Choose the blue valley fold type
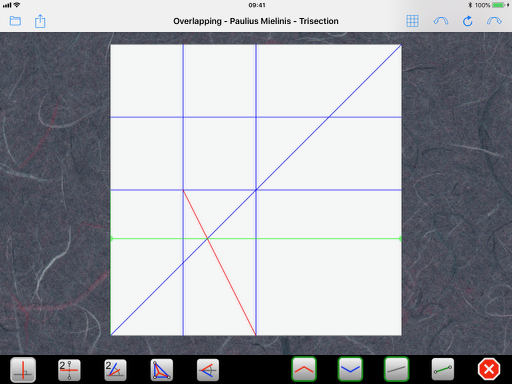 pos(350,369)
